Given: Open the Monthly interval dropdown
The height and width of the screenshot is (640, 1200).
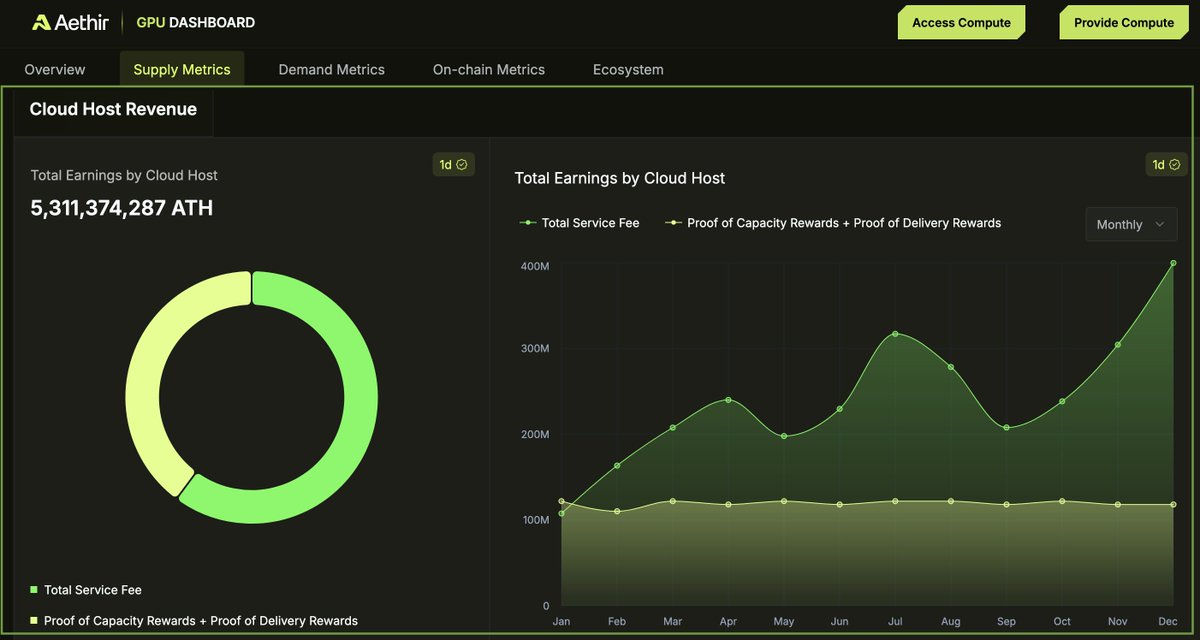Looking at the screenshot, I should pyautogui.click(x=1131, y=224).
